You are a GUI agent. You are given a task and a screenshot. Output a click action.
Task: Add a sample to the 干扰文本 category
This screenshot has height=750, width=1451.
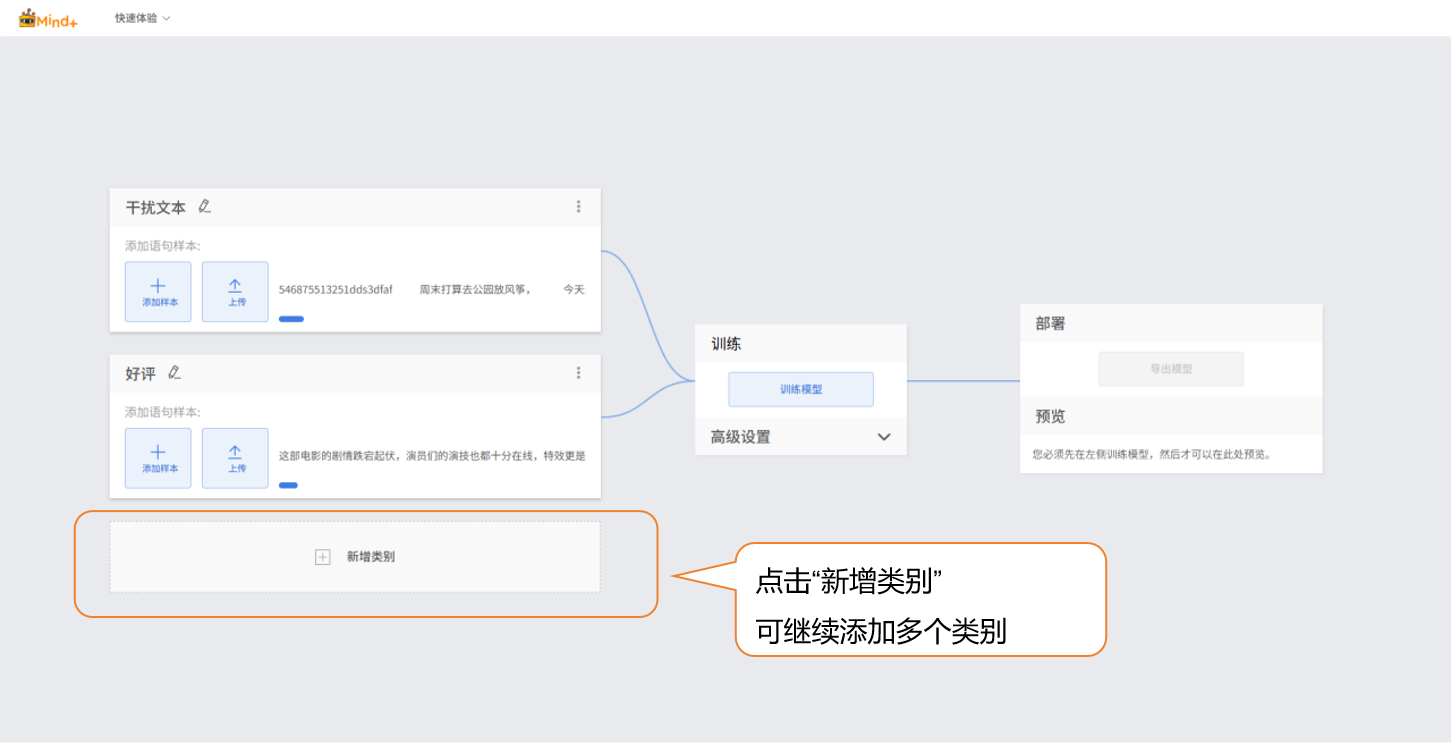(158, 292)
